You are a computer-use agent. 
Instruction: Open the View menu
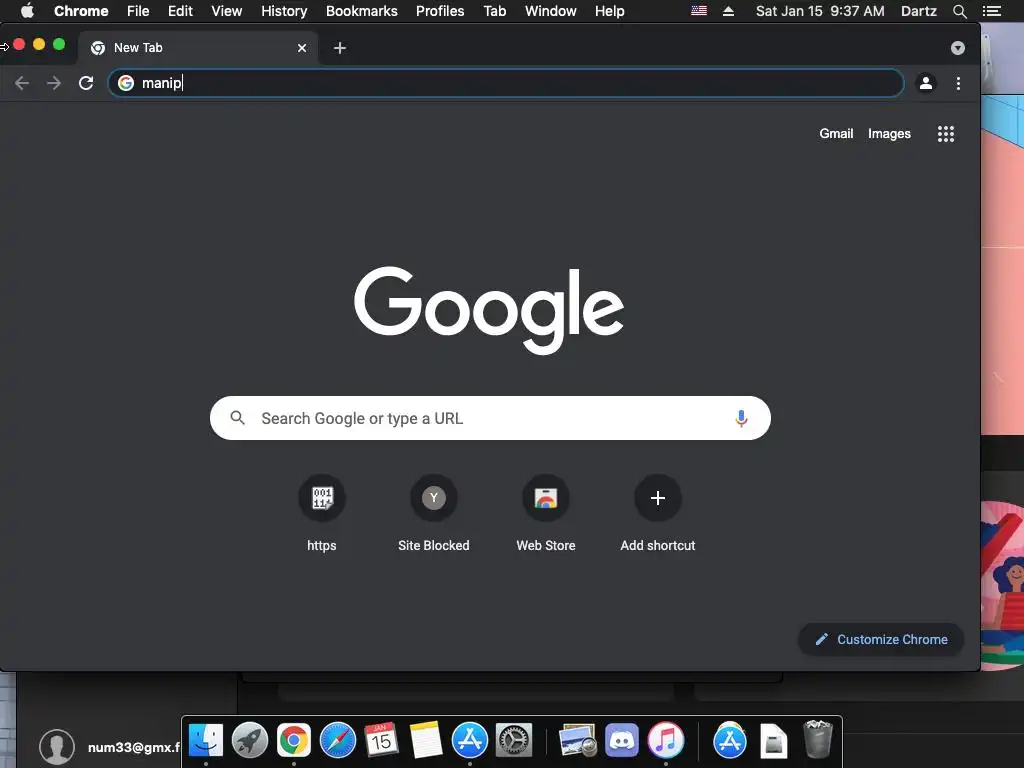pyautogui.click(x=227, y=11)
